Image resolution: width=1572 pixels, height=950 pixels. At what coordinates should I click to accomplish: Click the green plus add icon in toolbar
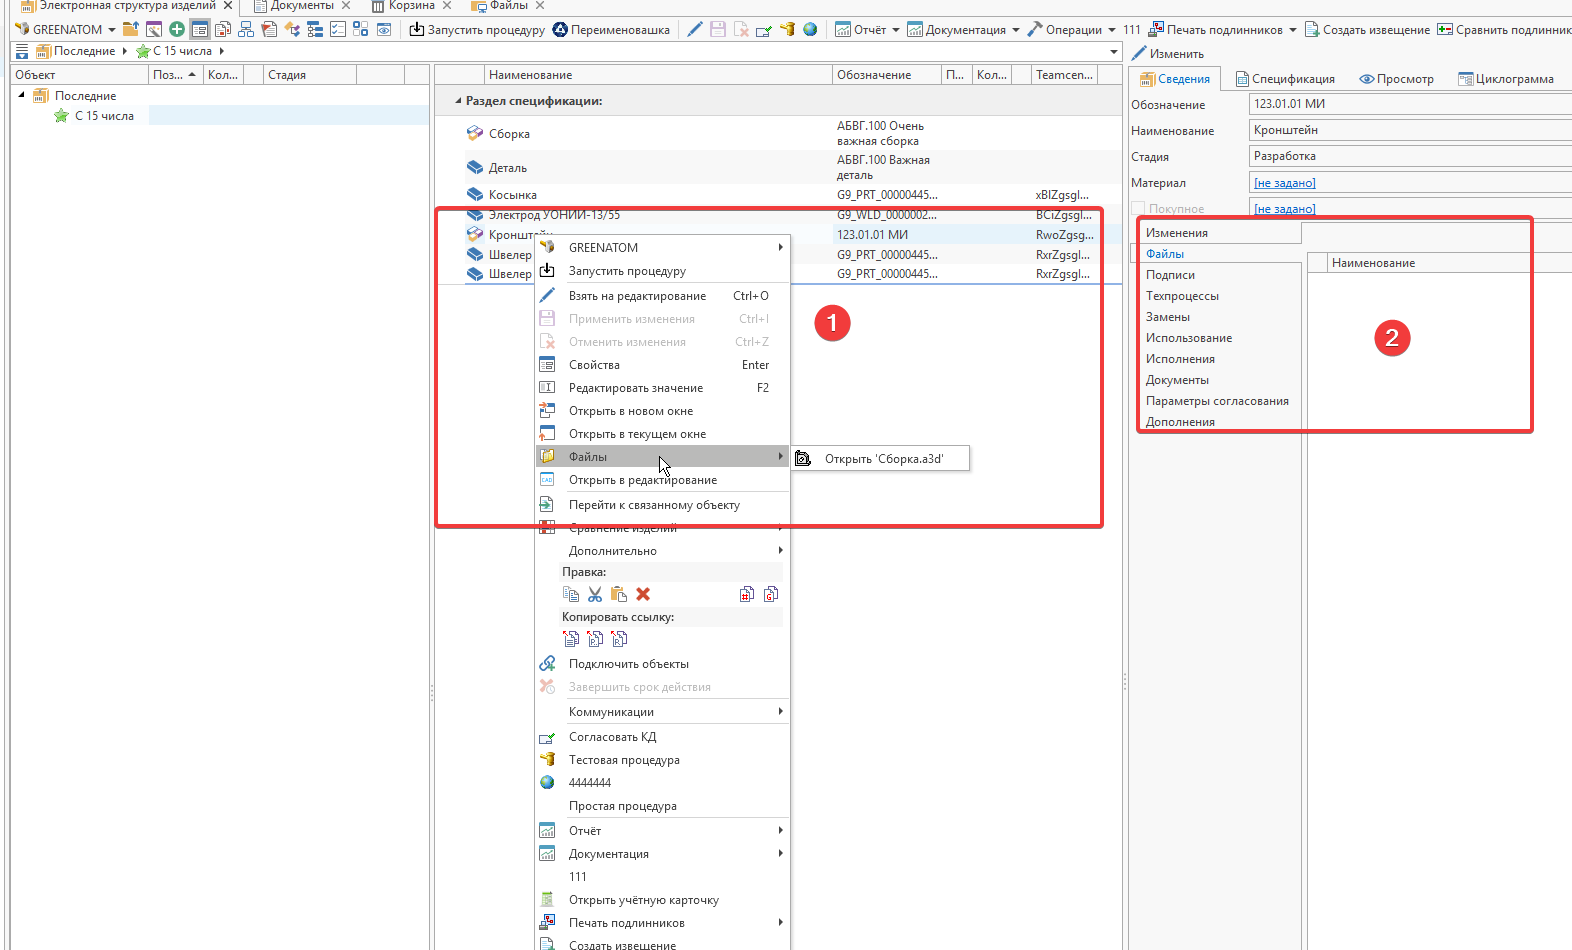177,29
